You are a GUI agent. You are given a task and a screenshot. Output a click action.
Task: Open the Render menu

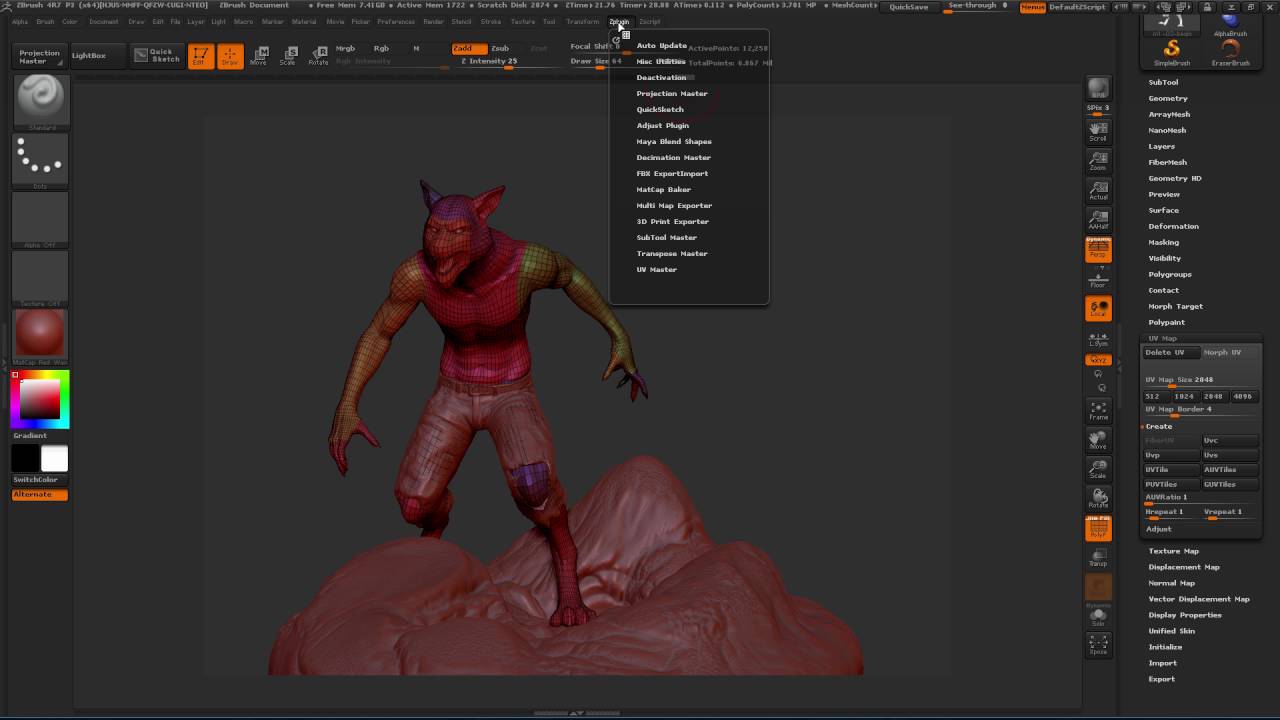(433, 21)
